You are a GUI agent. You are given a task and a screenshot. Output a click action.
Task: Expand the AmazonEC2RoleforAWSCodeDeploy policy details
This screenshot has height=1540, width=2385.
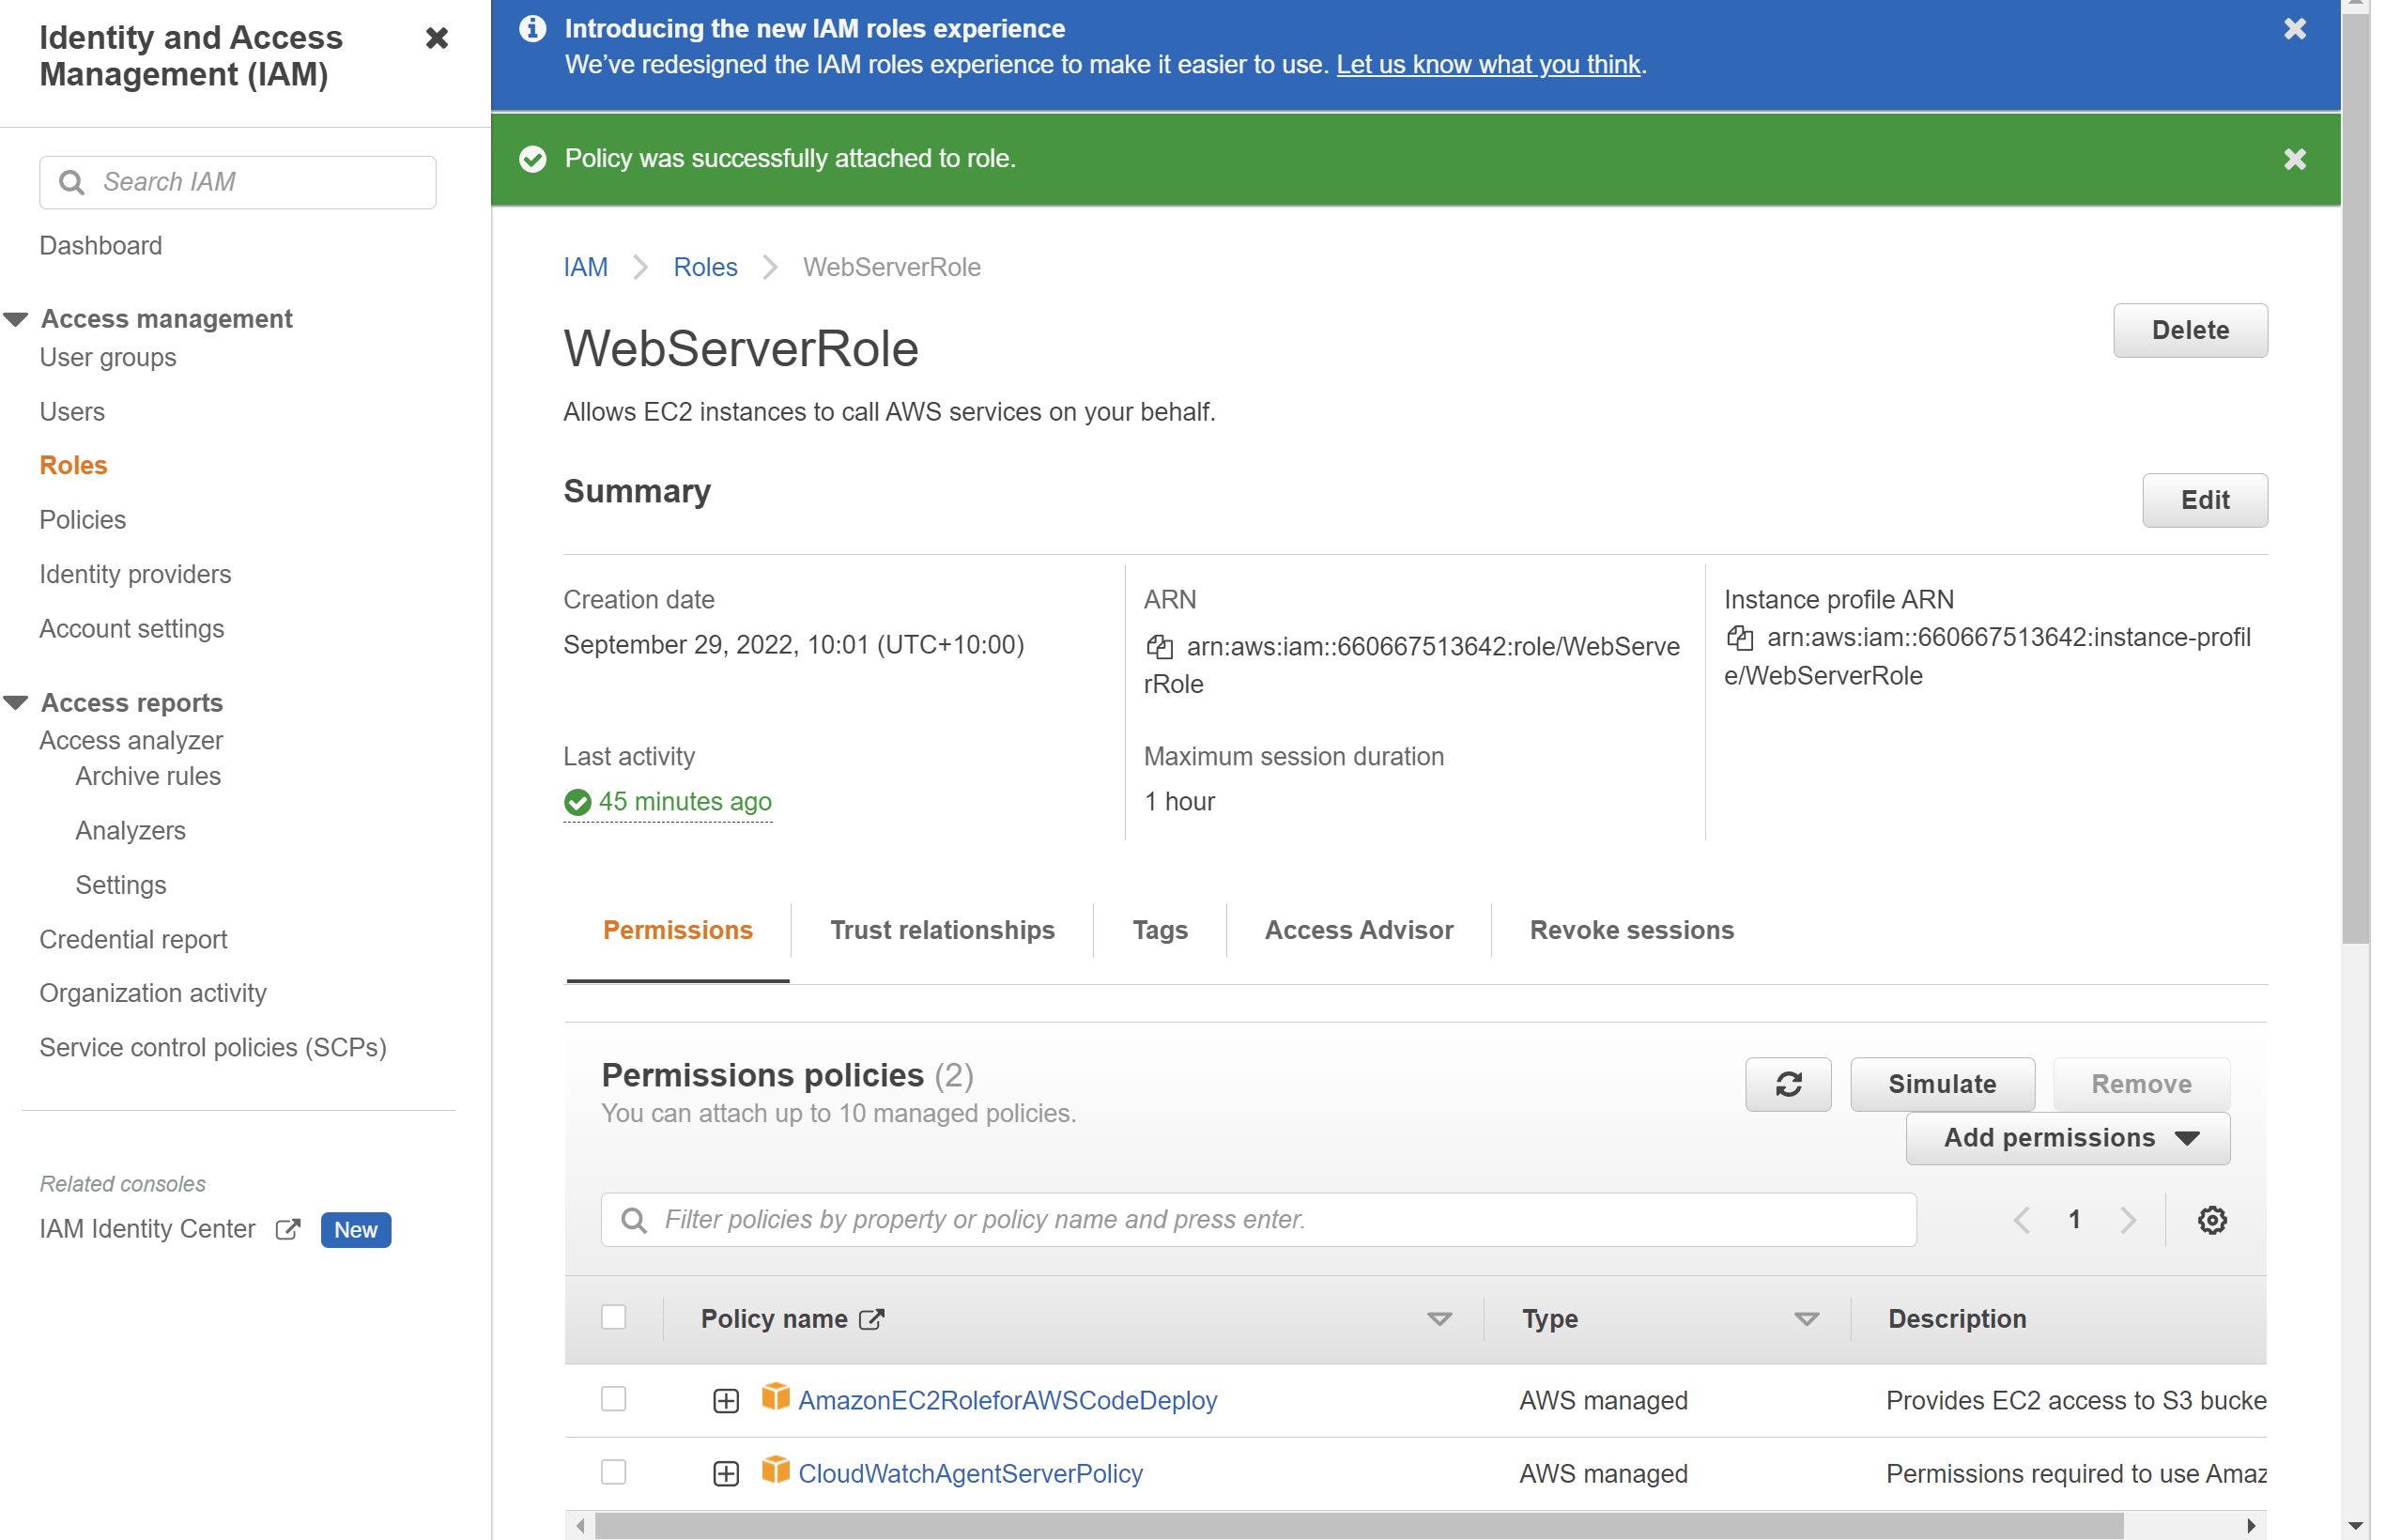[x=725, y=1400]
